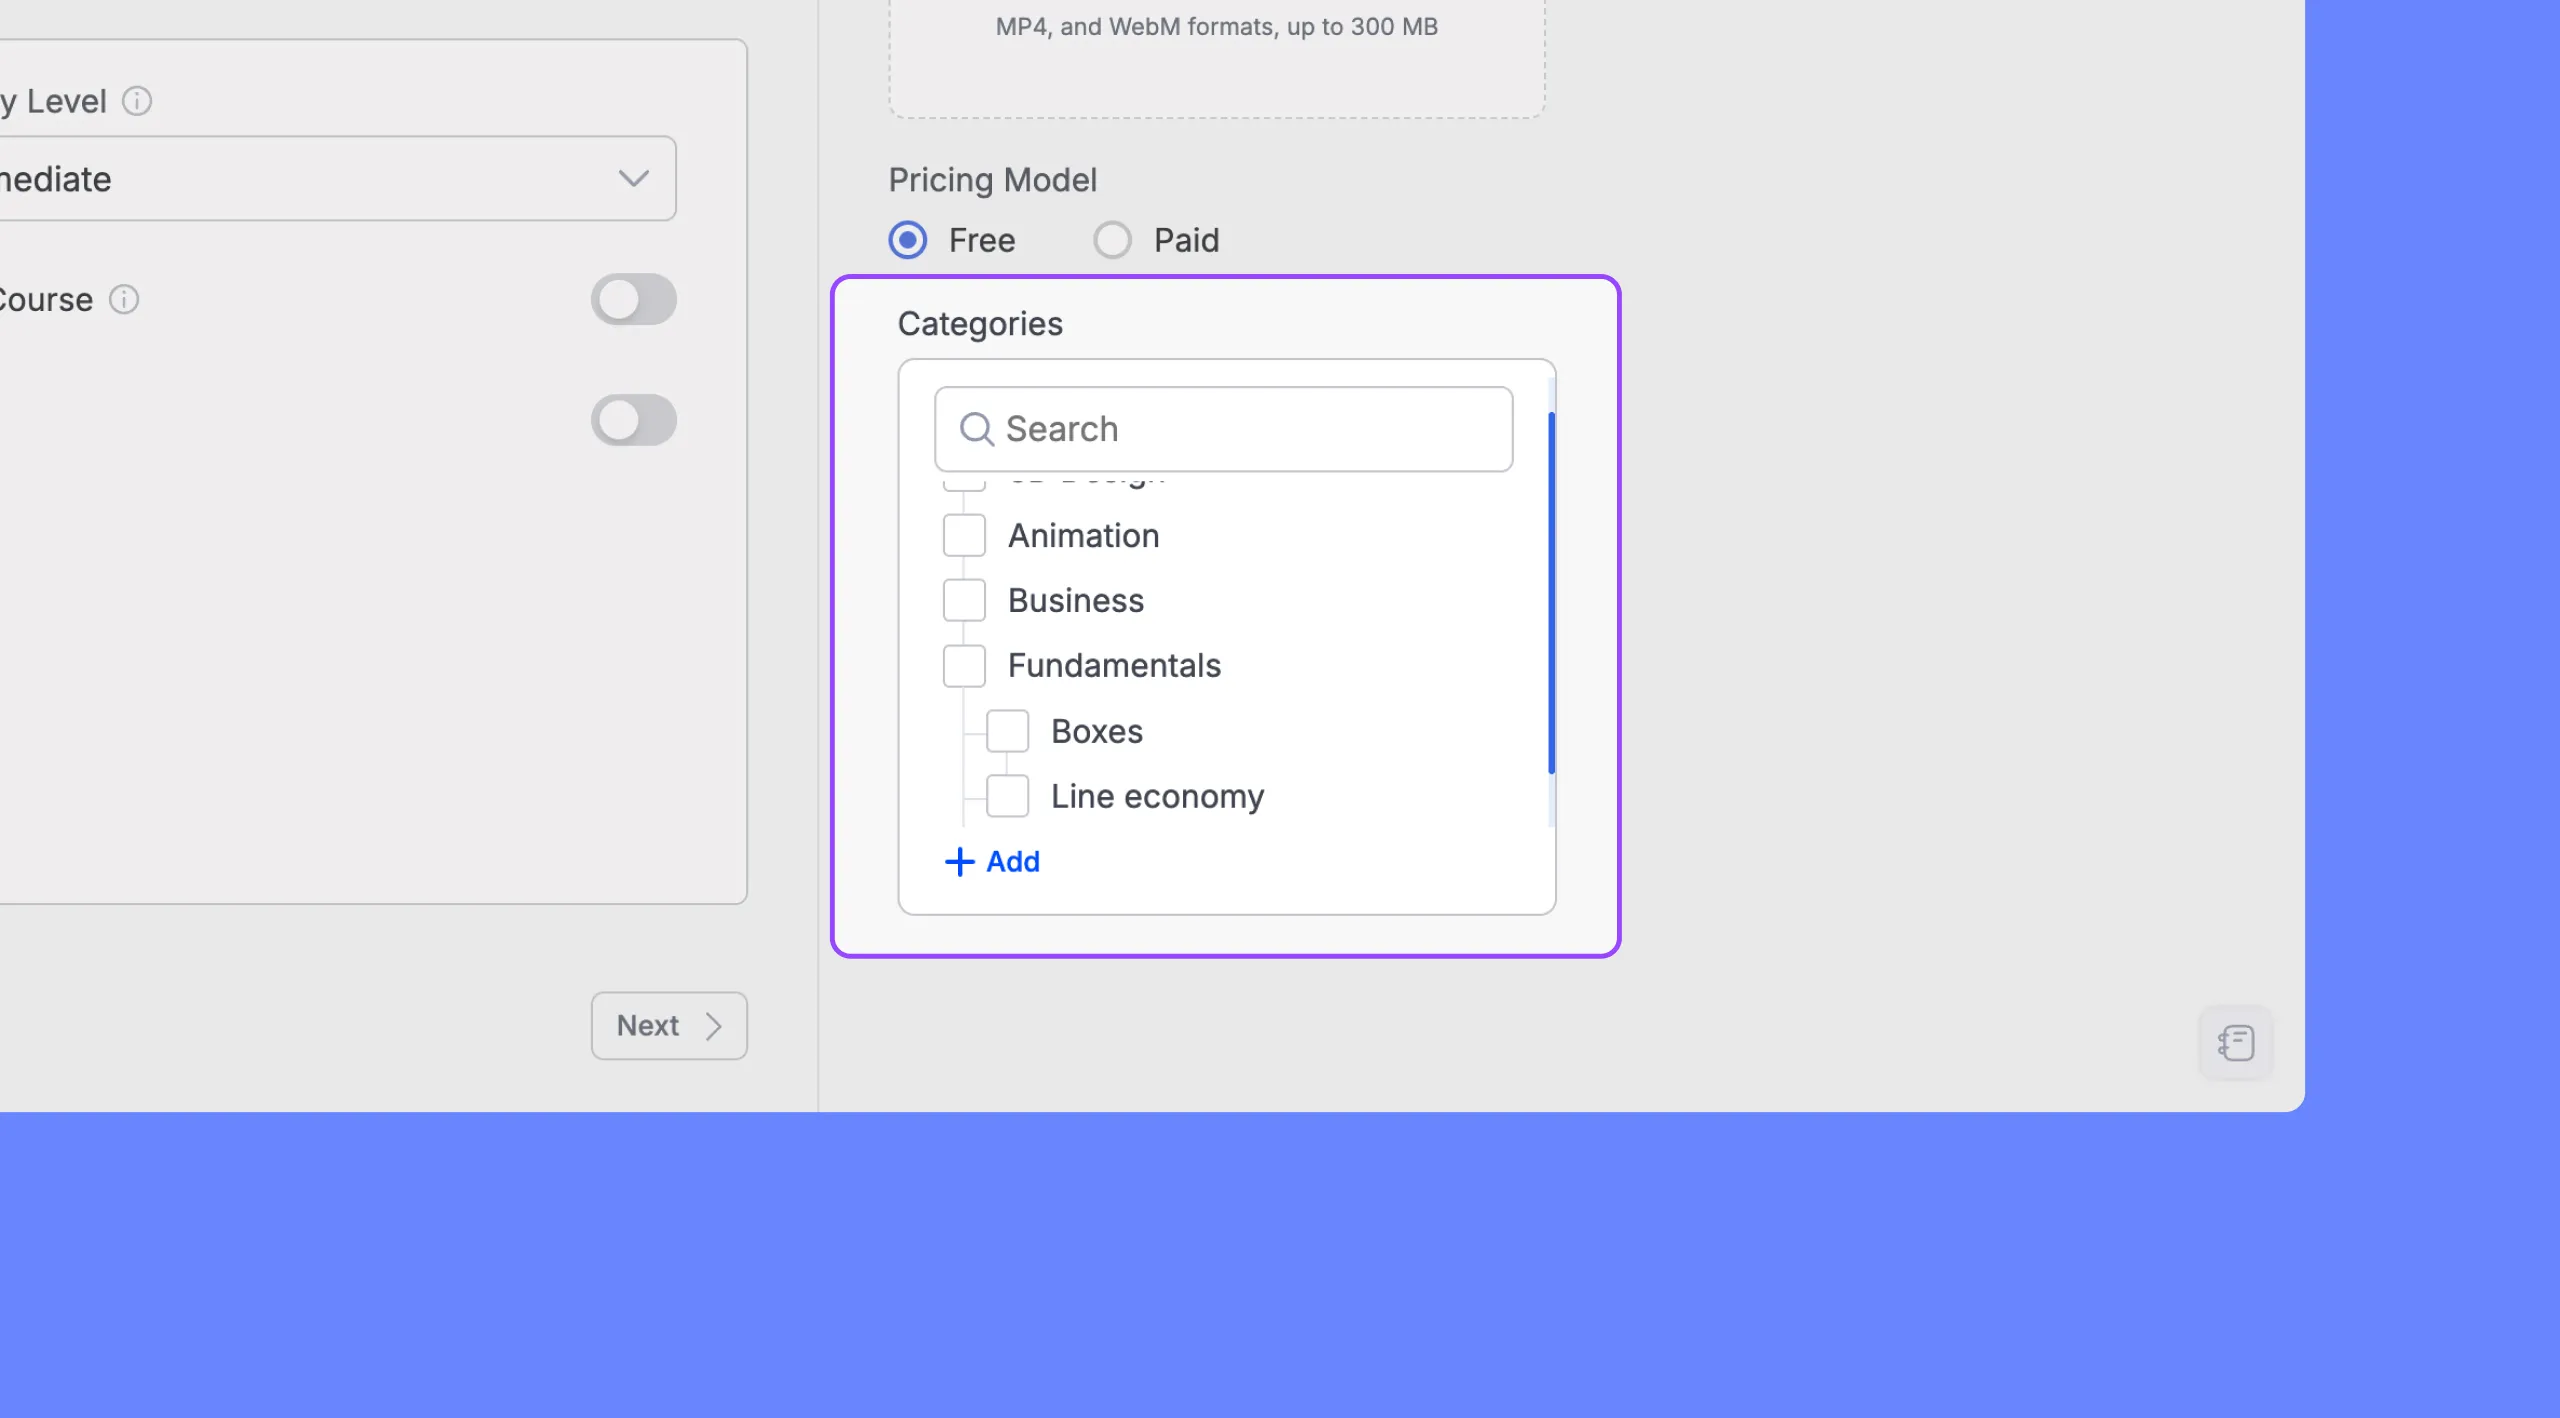Click the Boxes label text
Viewport: 2560px width, 1418px height.
[1097, 732]
